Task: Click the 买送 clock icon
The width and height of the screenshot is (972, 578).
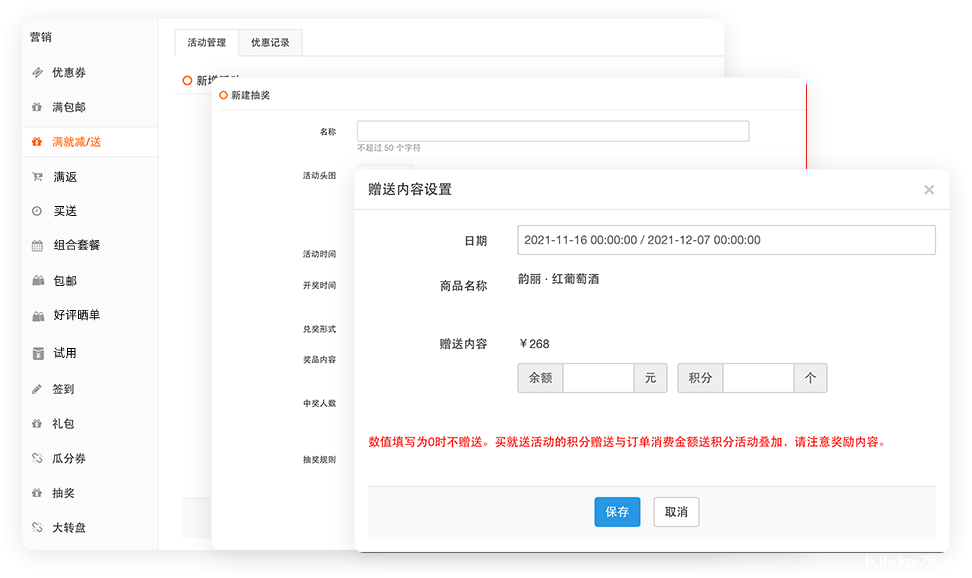Action: (x=37, y=211)
